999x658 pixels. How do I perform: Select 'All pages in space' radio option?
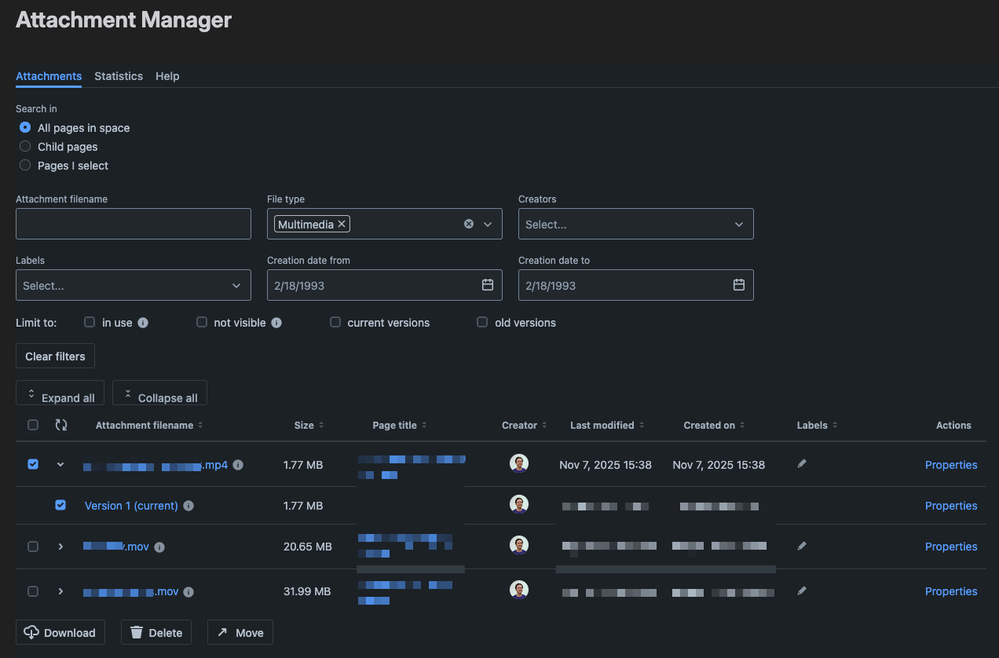25,127
